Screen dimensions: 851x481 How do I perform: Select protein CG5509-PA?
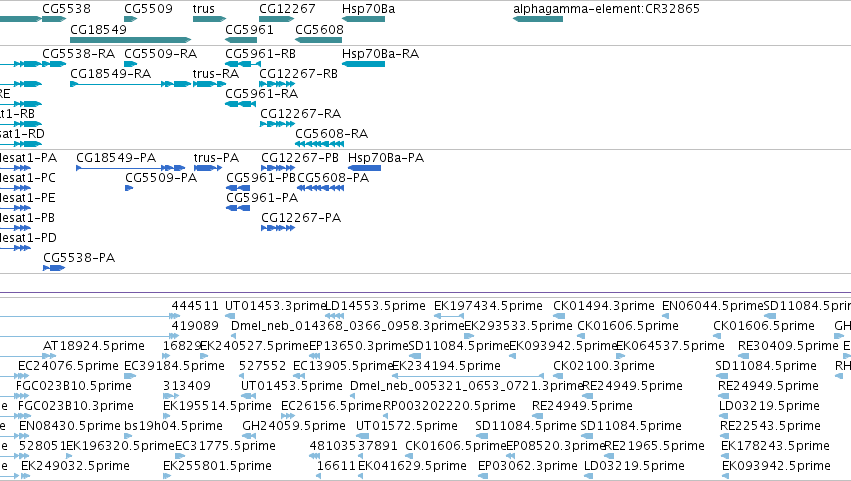(x=129, y=188)
